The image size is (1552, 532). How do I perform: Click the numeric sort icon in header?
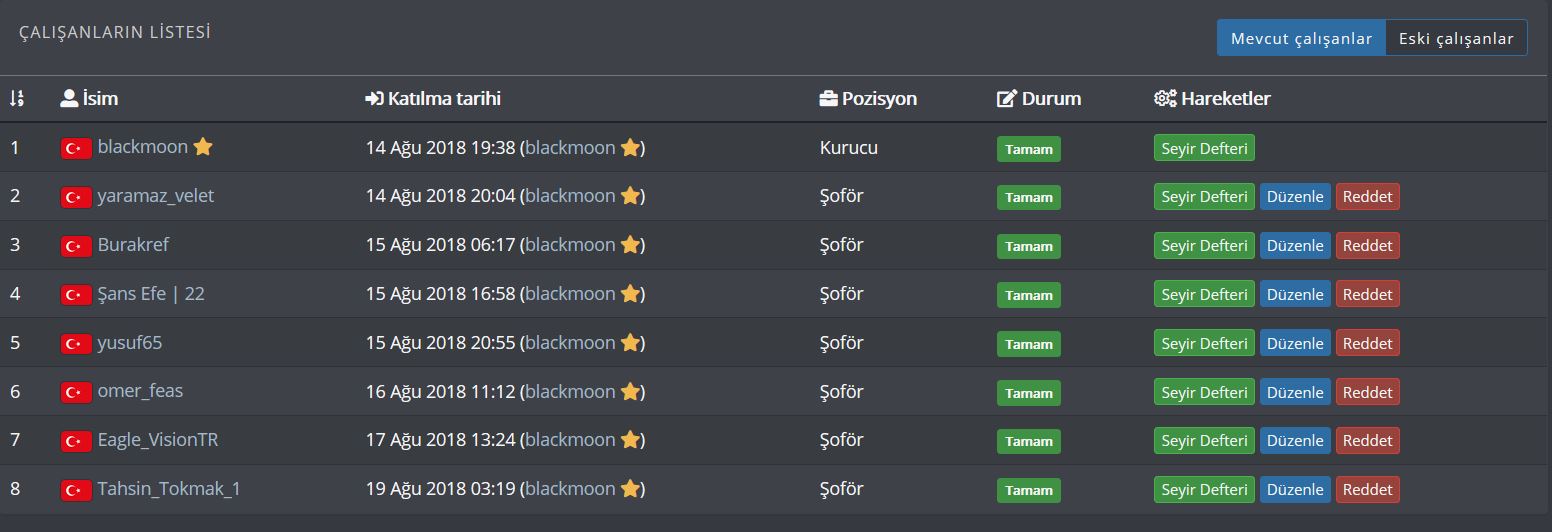tap(16, 99)
